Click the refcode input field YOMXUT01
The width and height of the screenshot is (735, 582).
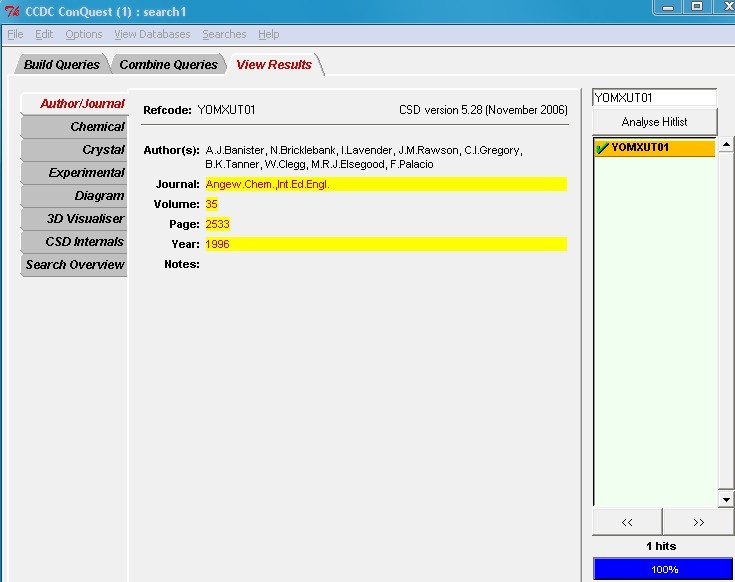[654, 97]
